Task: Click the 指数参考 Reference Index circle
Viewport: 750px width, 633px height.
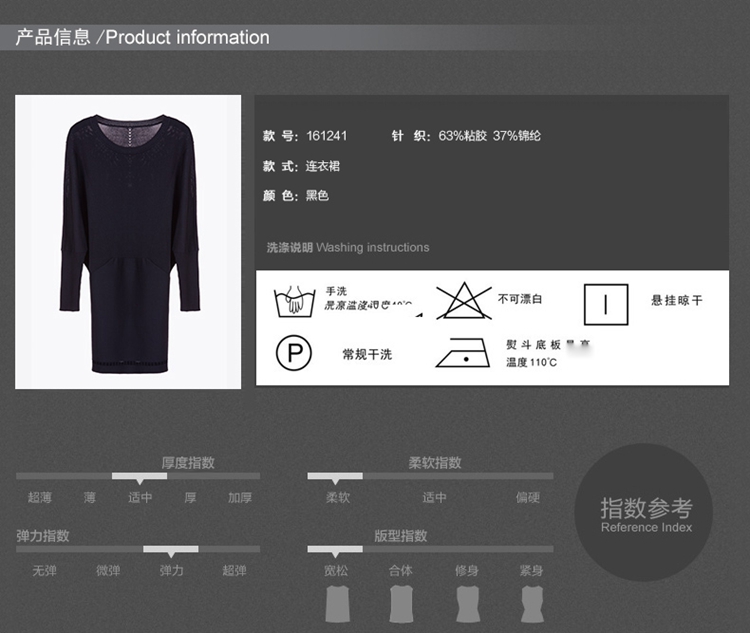Action: tap(646, 512)
